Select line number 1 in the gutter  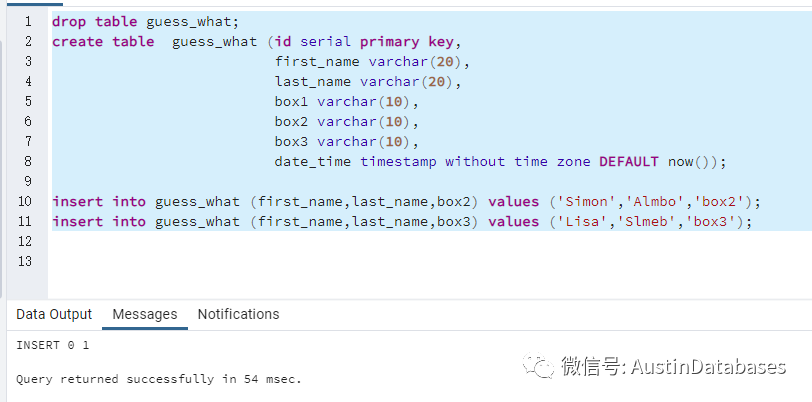(27, 21)
